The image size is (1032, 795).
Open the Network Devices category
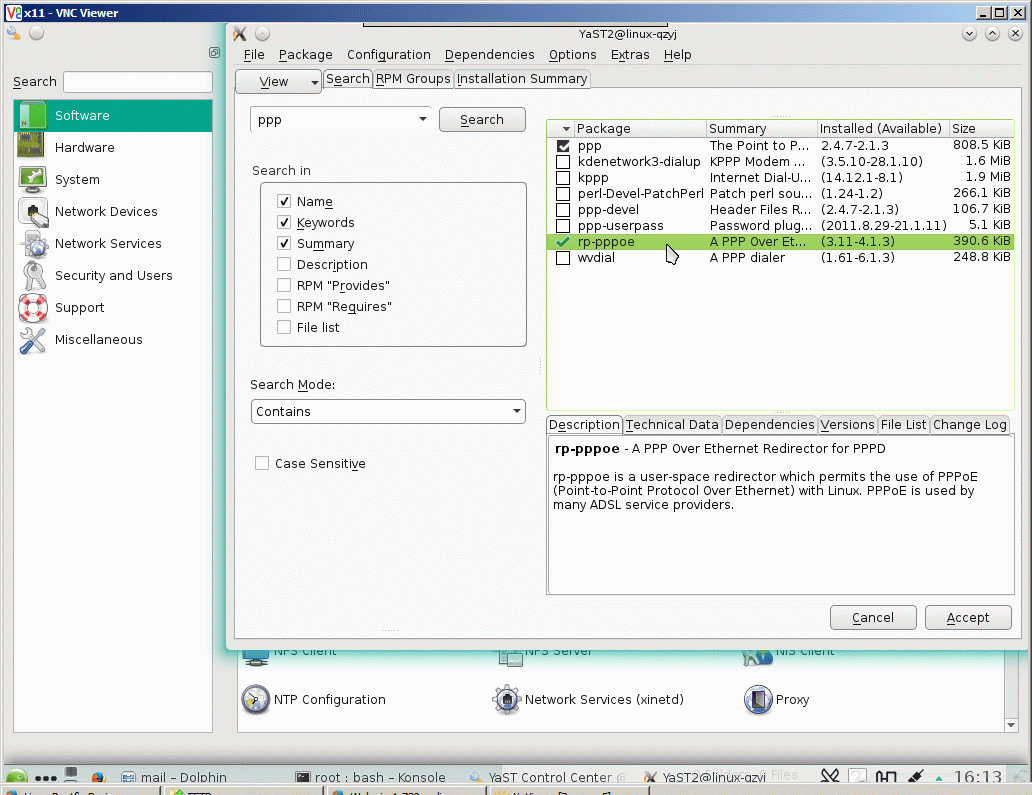[x=106, y=211]
